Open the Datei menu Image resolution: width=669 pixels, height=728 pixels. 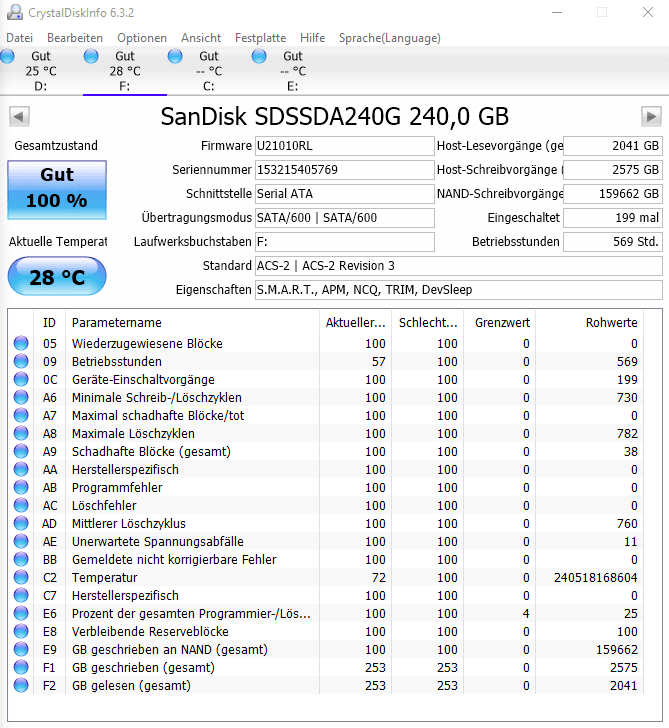tap(19, 38)
